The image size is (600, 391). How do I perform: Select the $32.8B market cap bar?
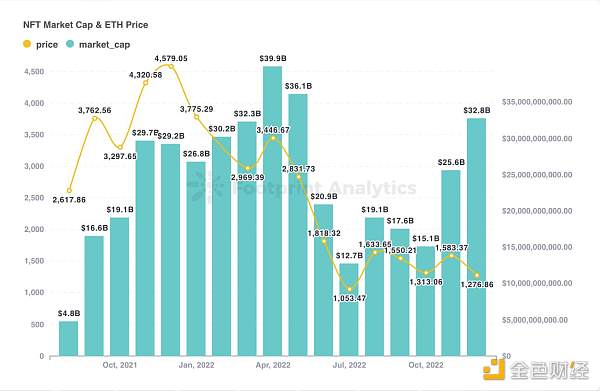(x=476, y=237)
